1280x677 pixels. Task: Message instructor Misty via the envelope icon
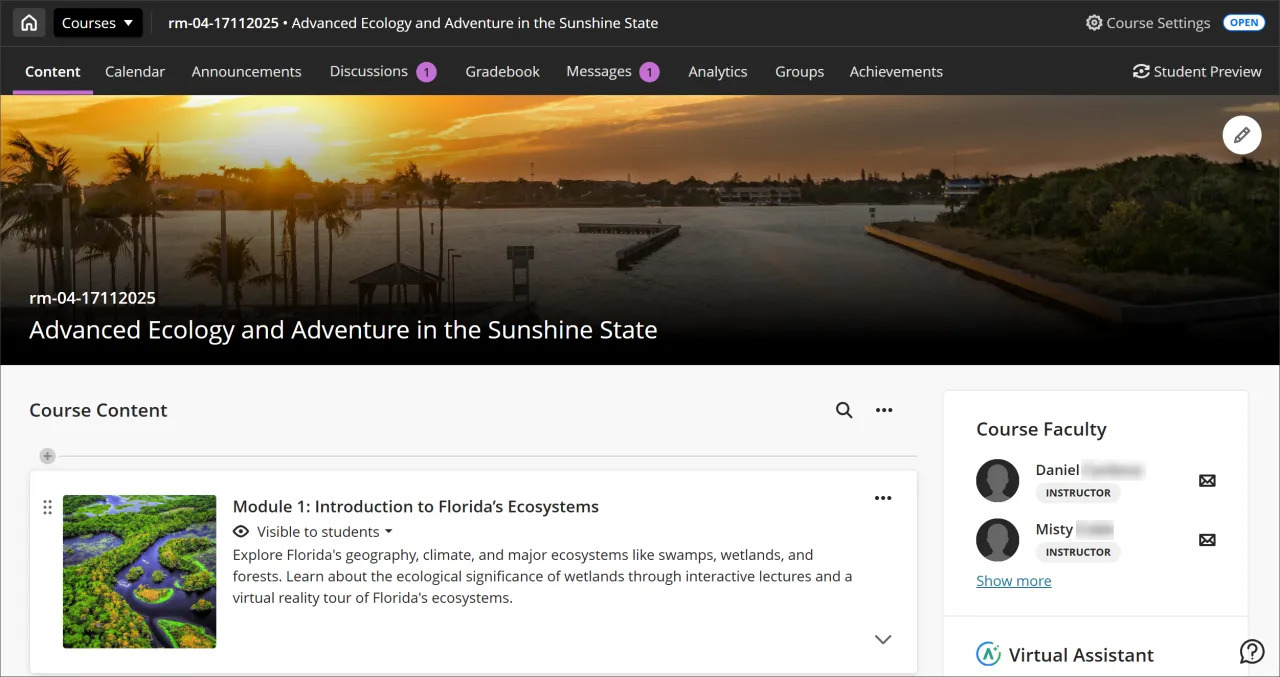(x=1207, y=540)
